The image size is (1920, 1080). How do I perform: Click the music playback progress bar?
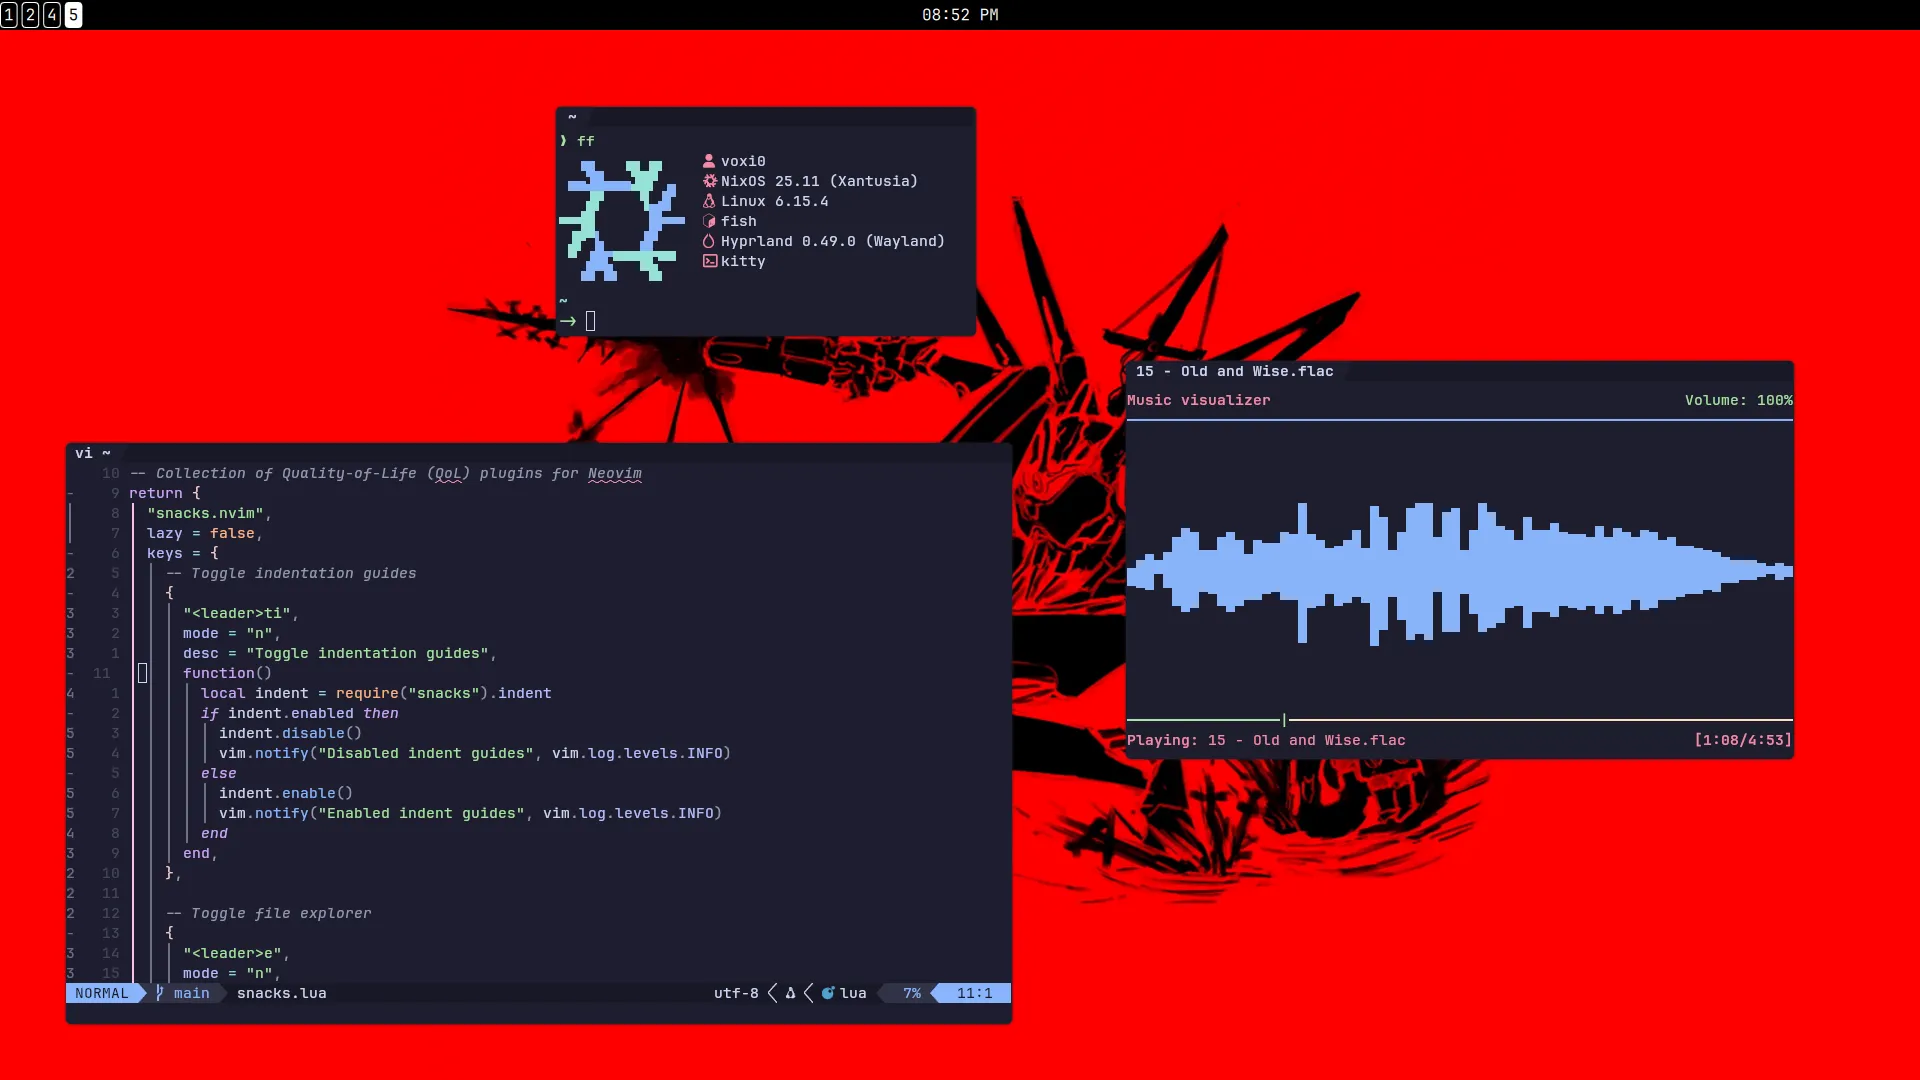tap(1459, 718)
